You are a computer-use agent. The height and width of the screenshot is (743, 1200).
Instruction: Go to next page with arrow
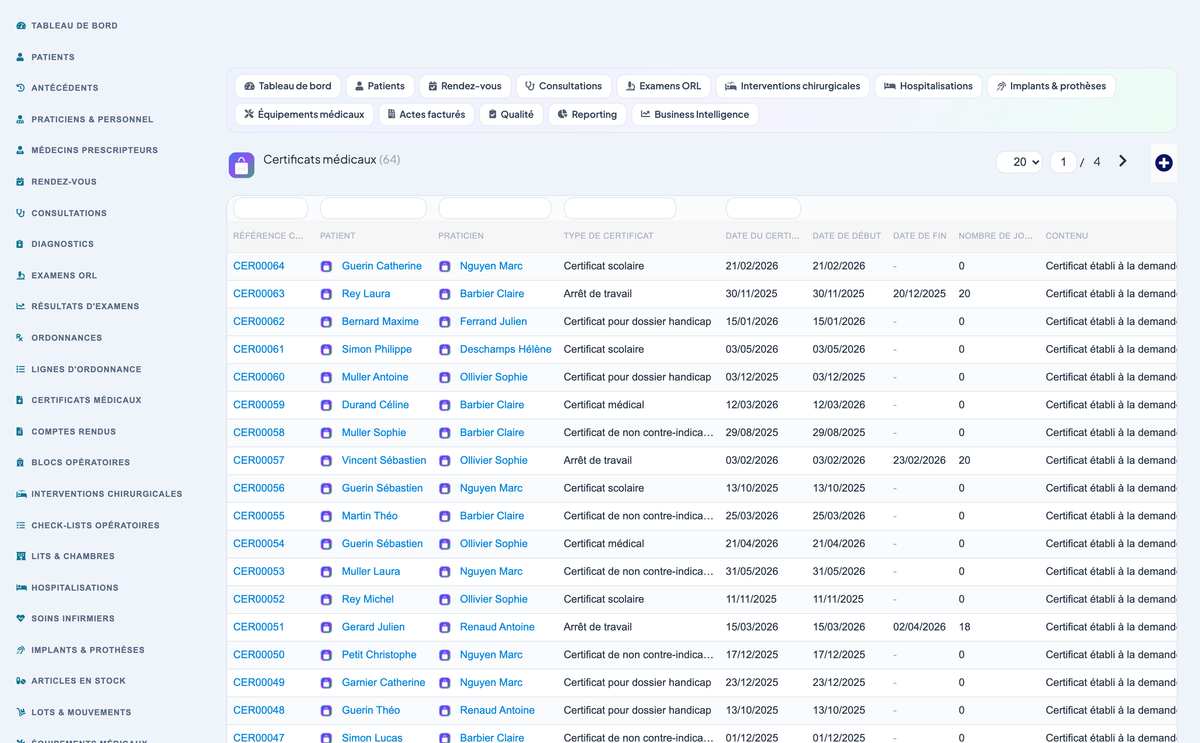coord(1123,161)
